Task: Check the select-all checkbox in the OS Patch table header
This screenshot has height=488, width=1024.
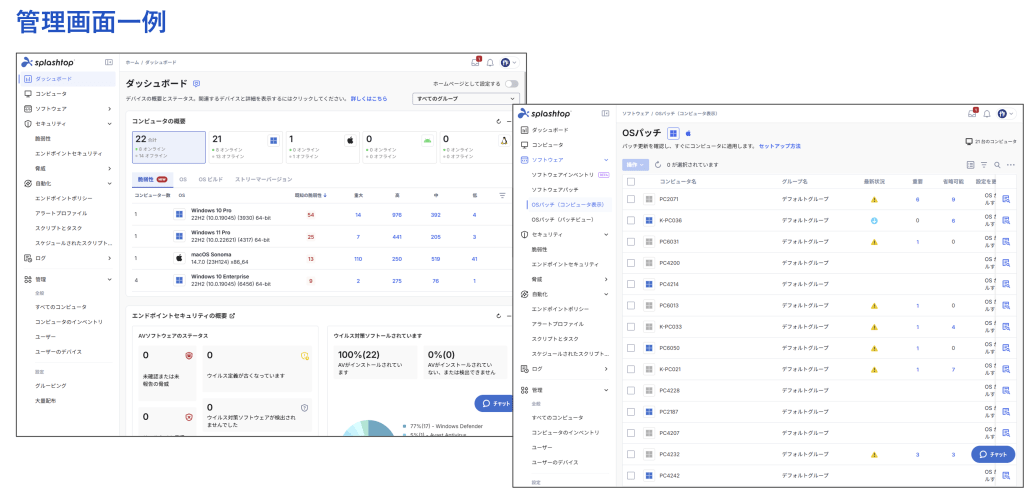Action: (631, 181)
